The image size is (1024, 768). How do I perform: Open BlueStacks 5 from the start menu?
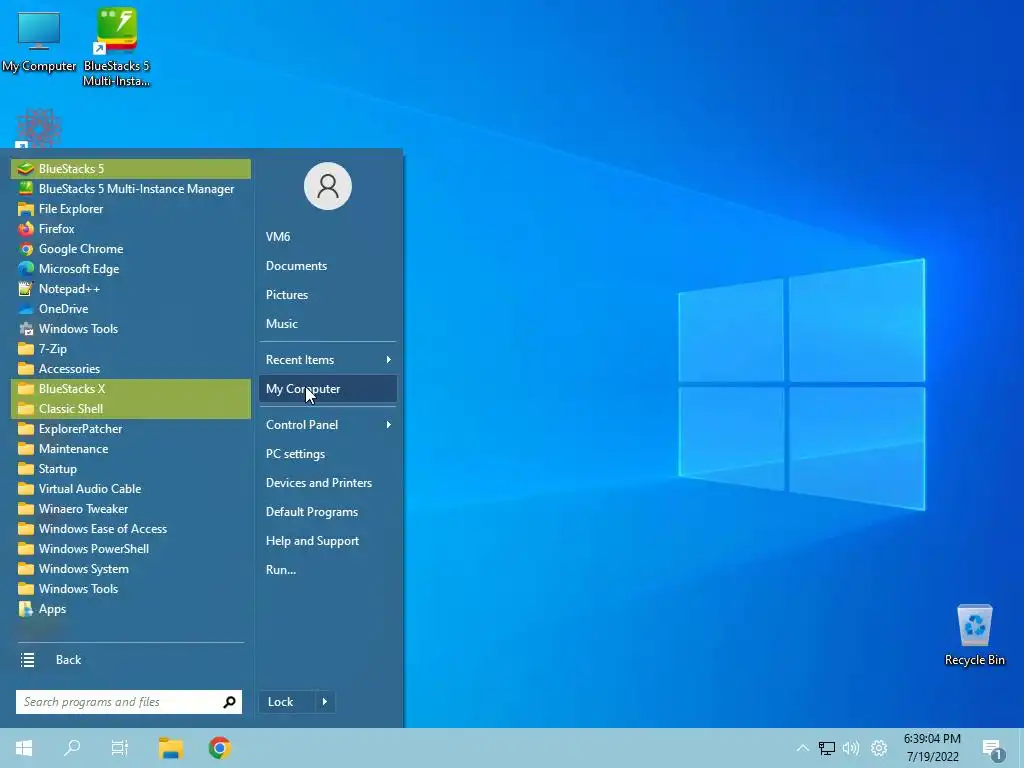131,168
